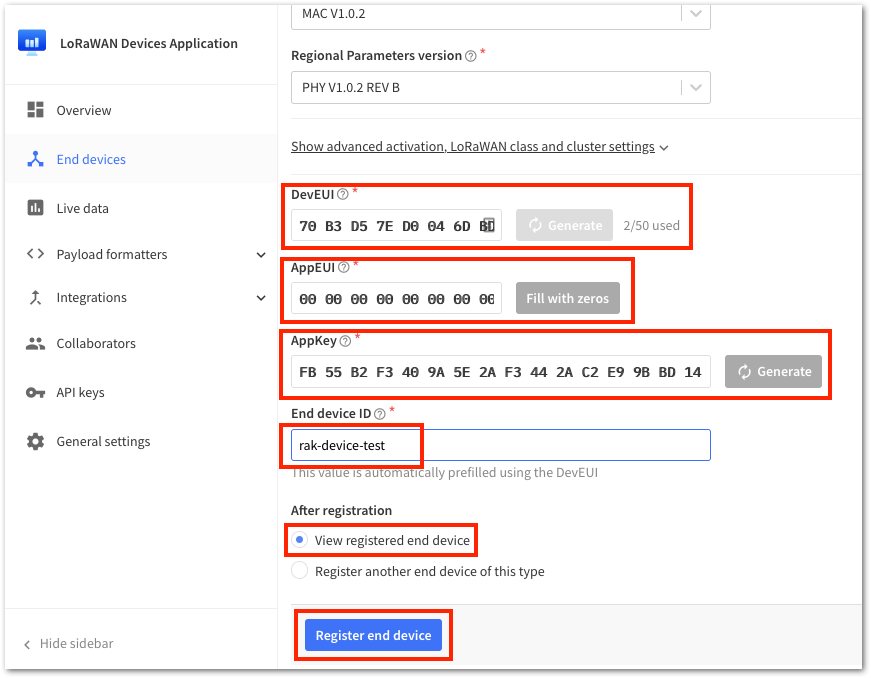This screenshot has height=678, width=871.
Task: Expand the Payload formatters submenu chevron
Action: [261, 254]
